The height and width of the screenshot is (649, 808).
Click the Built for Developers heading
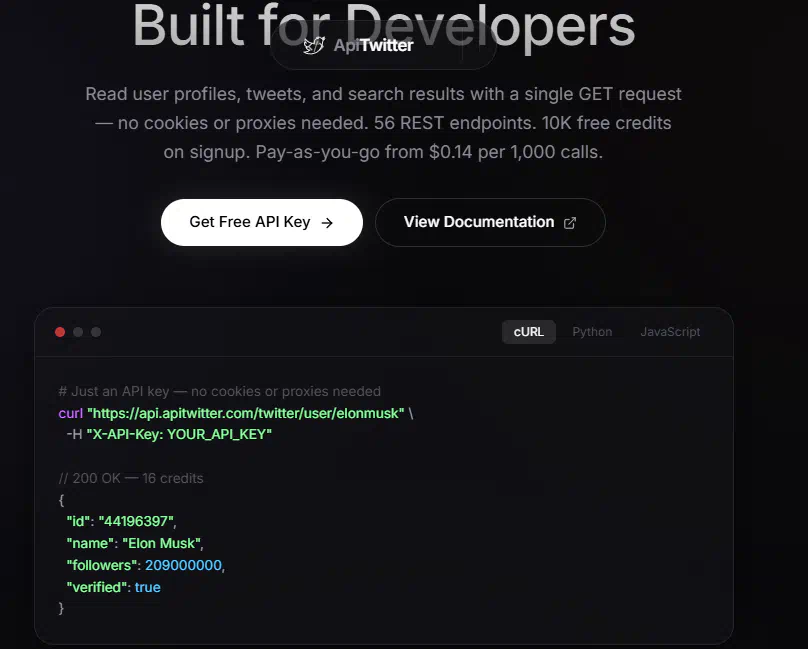pyautogui.click(x=384, y=25)
